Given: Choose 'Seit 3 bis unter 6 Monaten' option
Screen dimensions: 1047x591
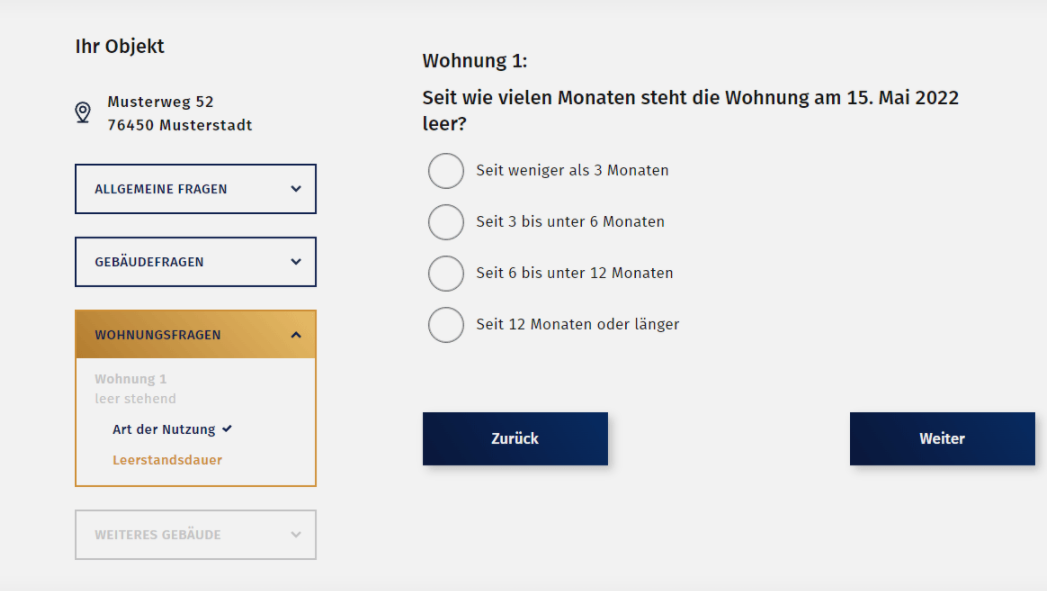Looking at the screenshot, I should coord(446,222).
